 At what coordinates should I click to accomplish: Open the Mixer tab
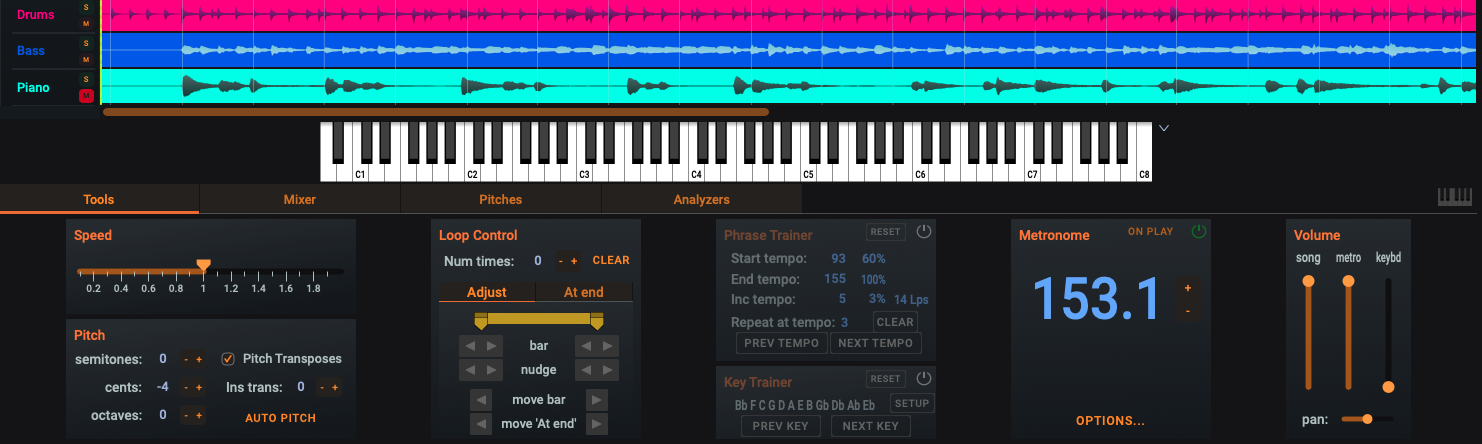pos(300,199)
